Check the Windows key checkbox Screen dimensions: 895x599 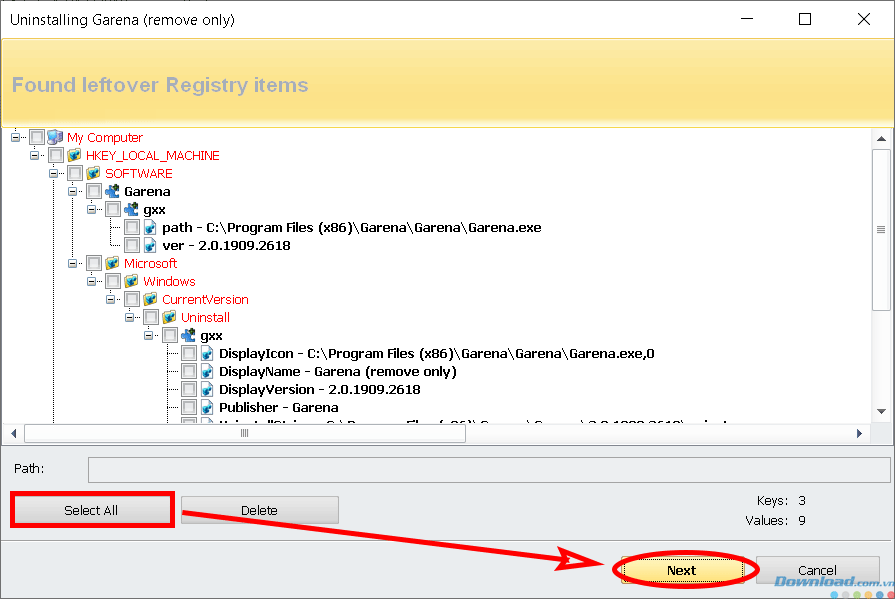[113, 281]
